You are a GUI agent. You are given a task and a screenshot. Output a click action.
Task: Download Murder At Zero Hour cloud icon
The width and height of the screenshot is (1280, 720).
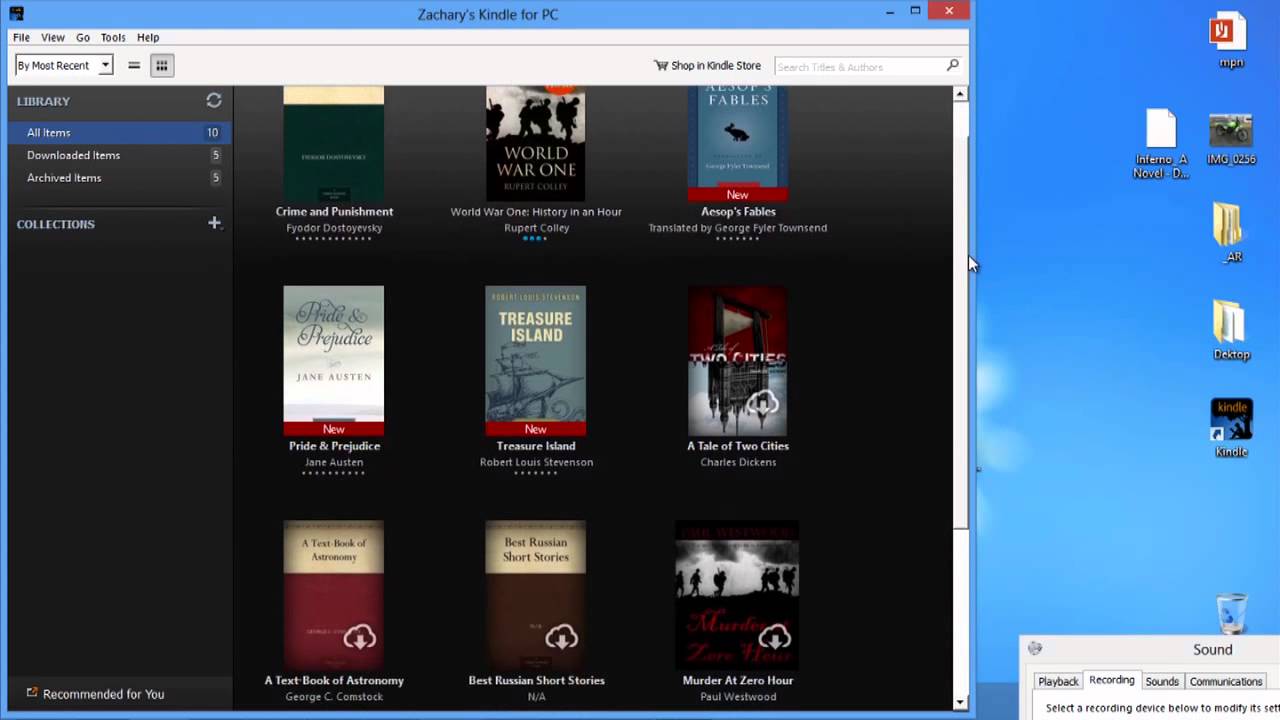pyautogui.click(x=775, y=637)
